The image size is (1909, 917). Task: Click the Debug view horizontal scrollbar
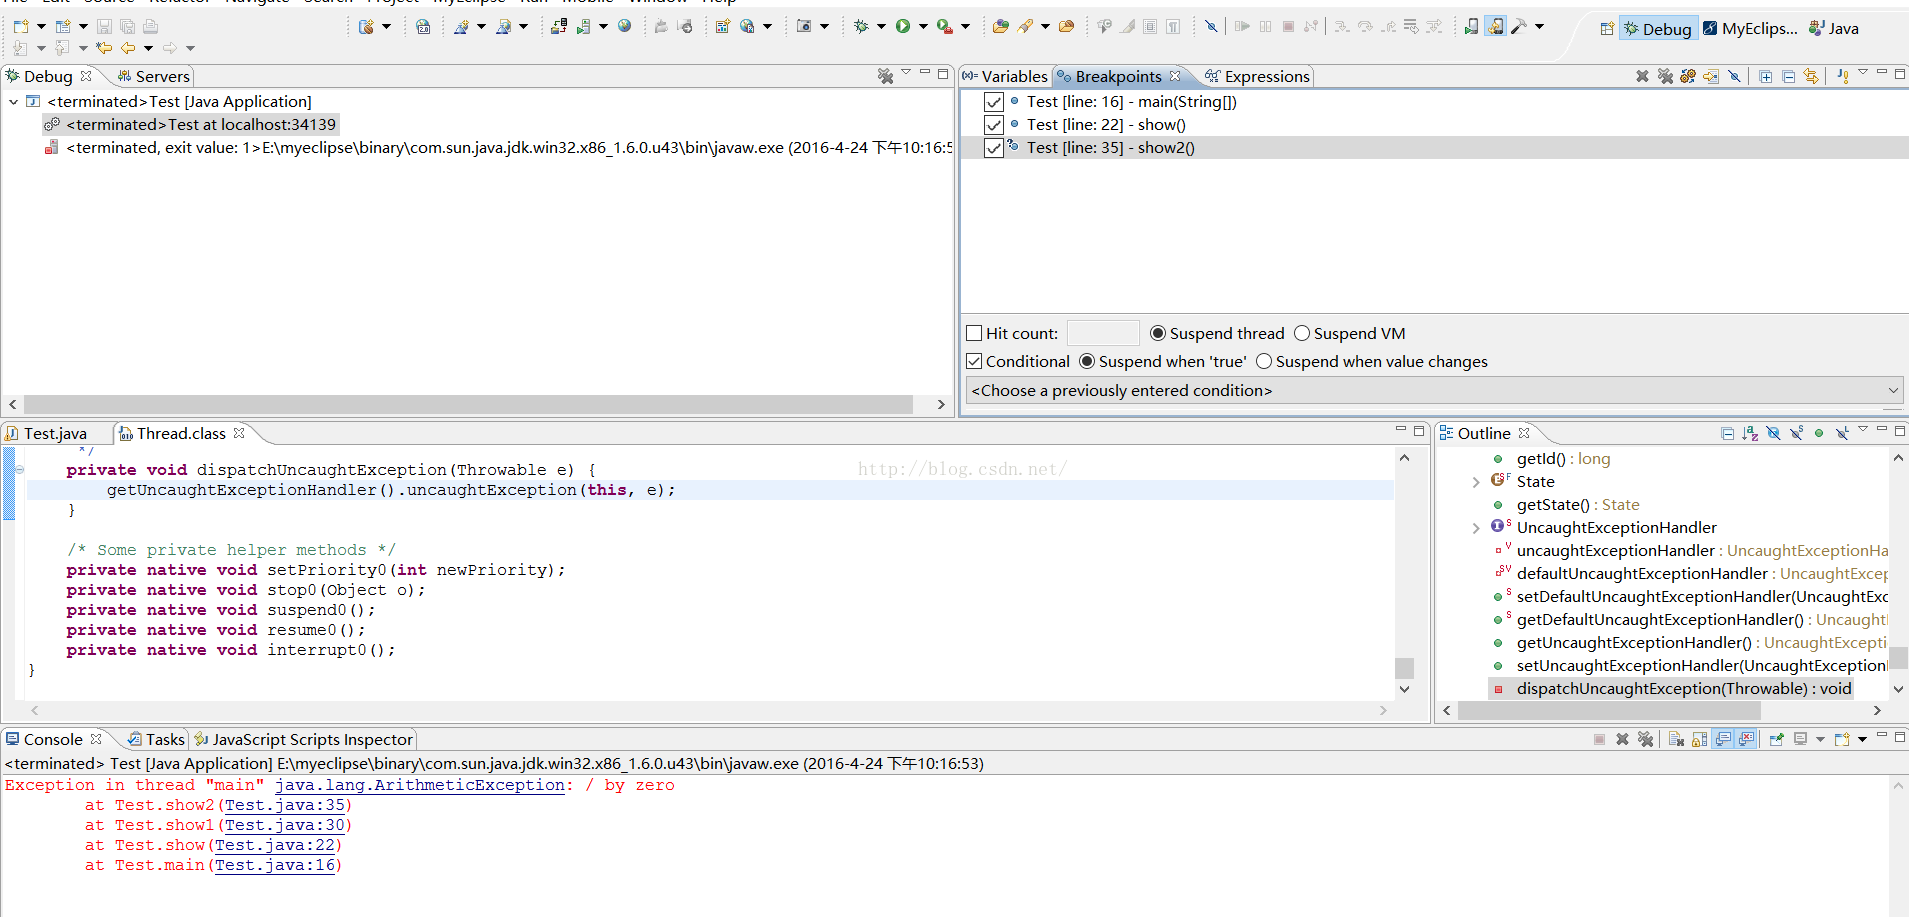point(468,404)
